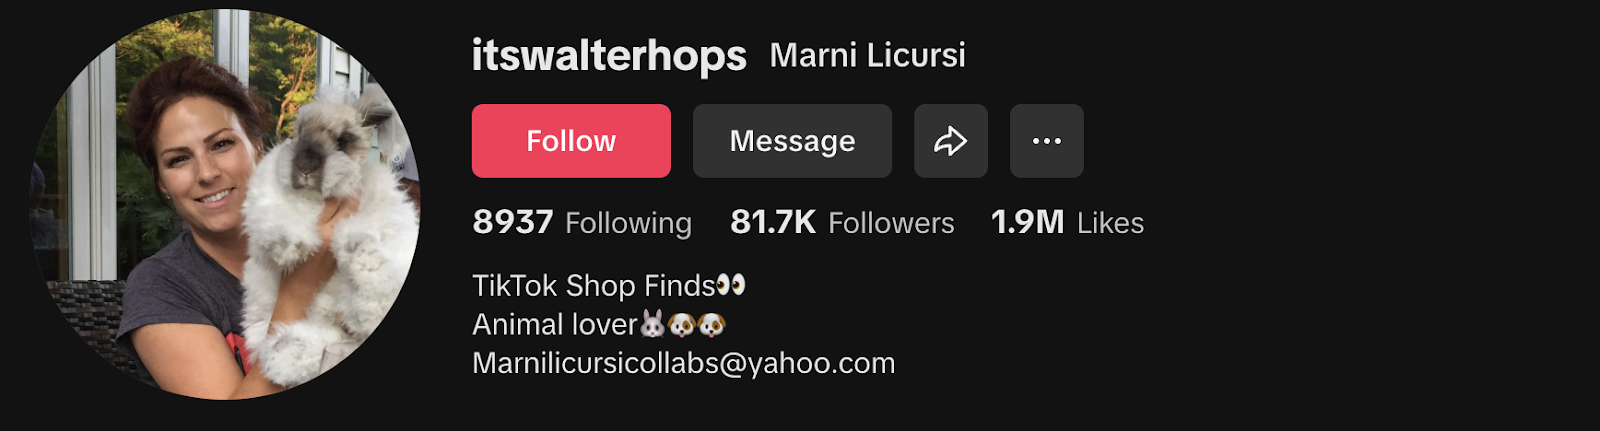View the 81.7K Followers list

842,222
